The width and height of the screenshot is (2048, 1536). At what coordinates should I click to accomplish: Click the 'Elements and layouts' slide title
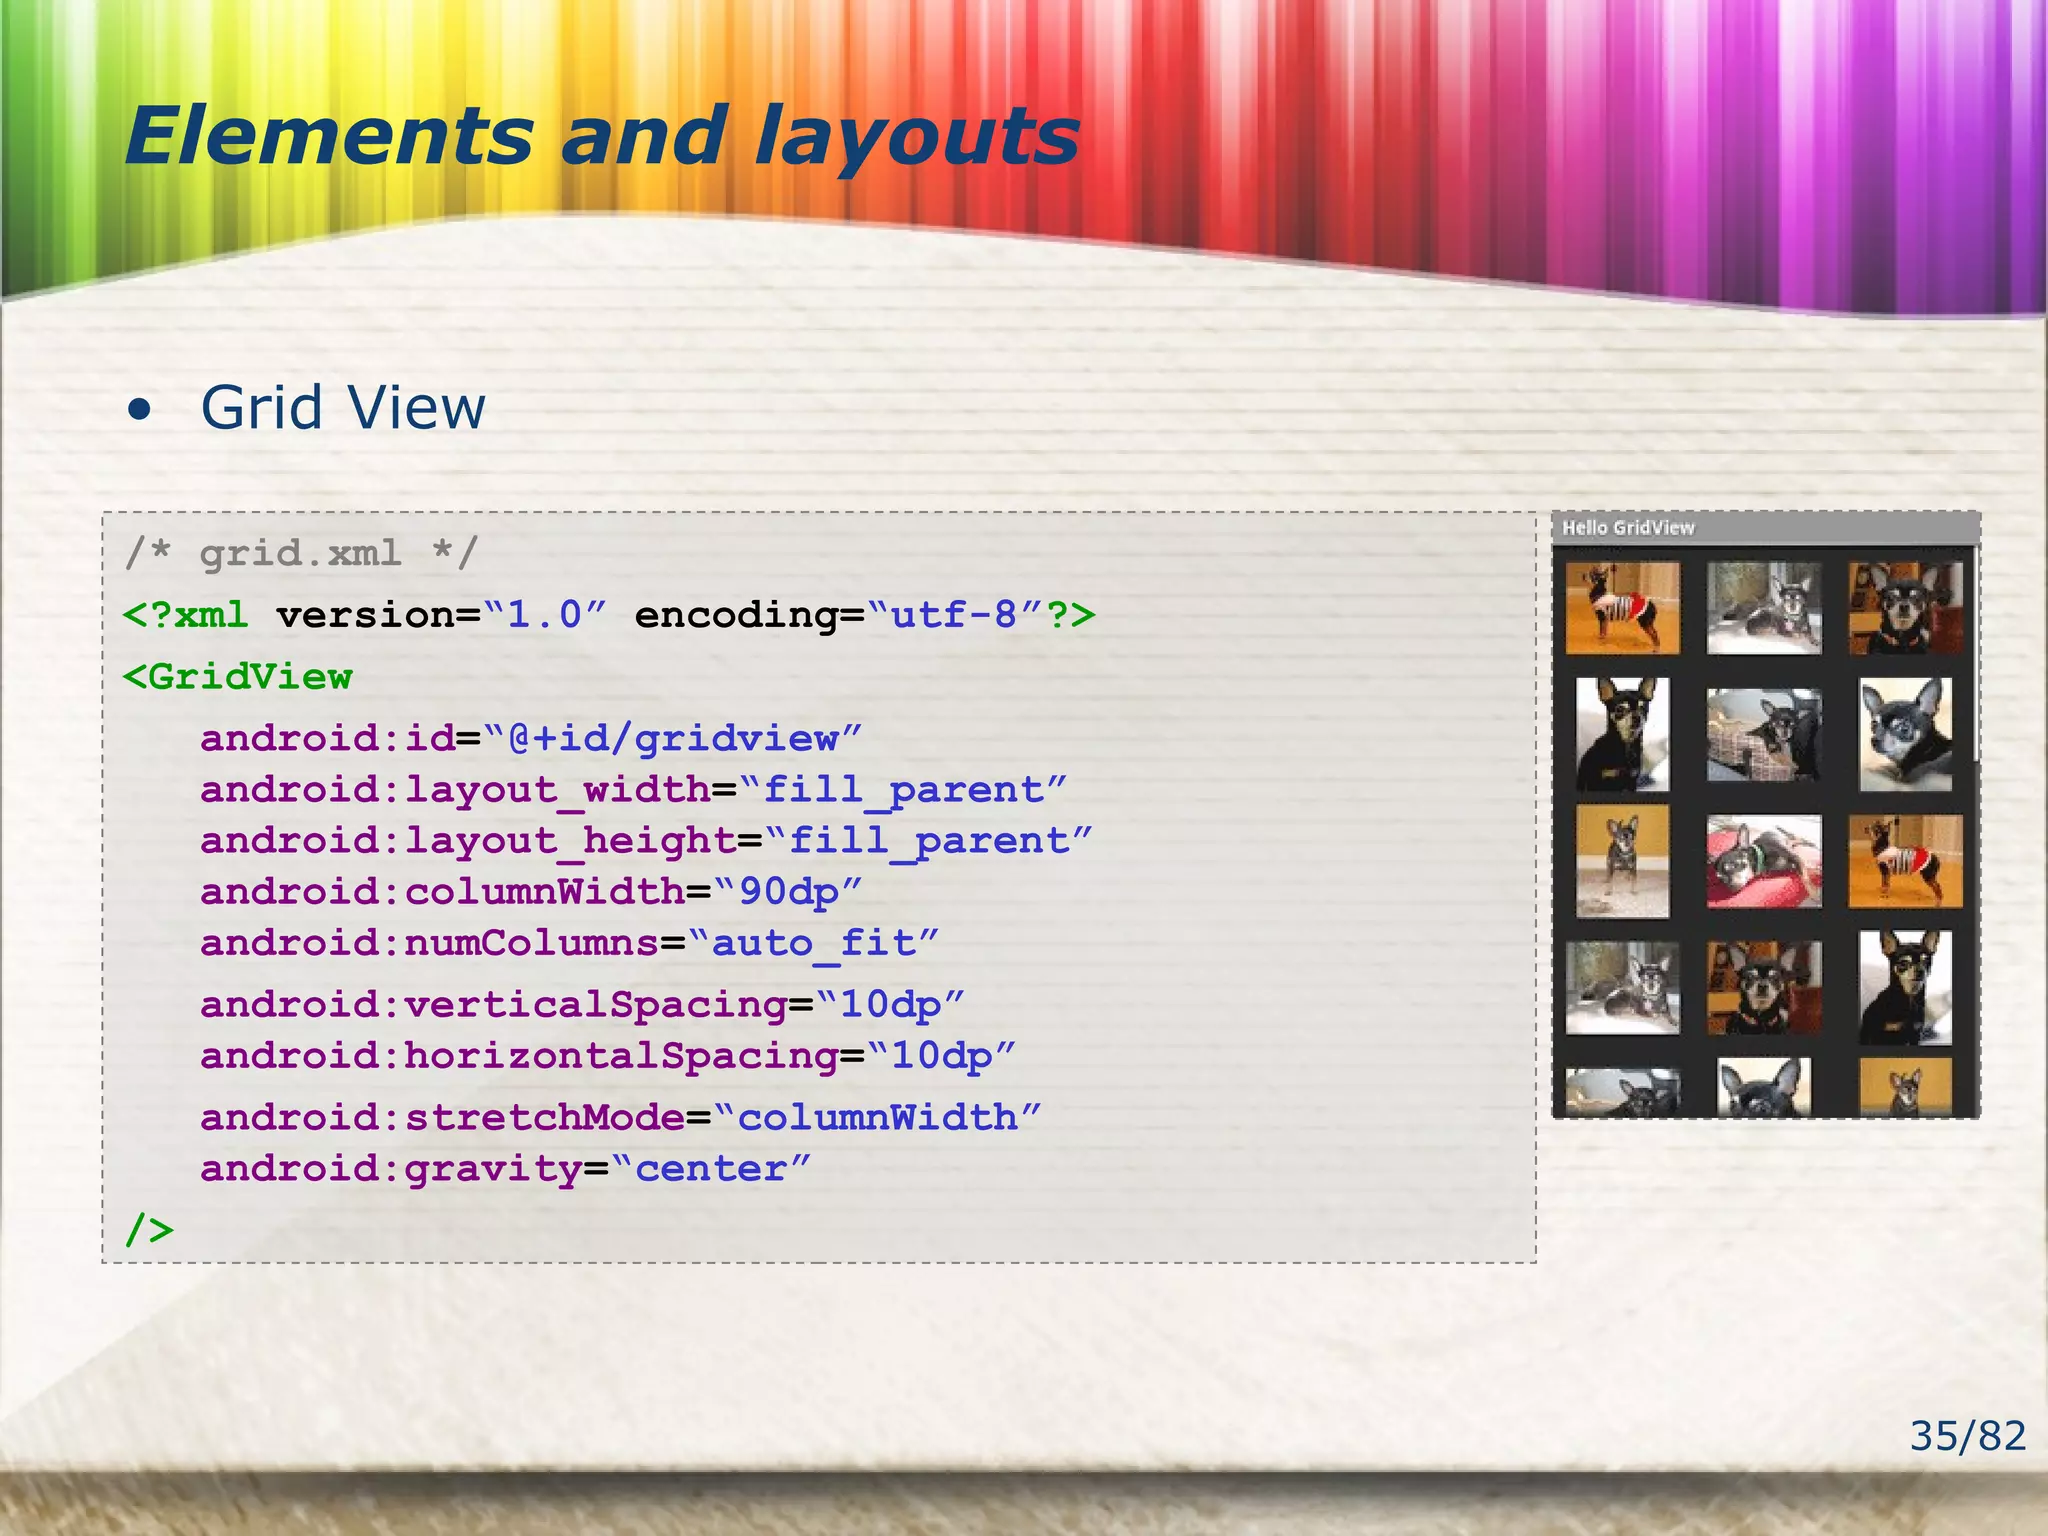602,136
